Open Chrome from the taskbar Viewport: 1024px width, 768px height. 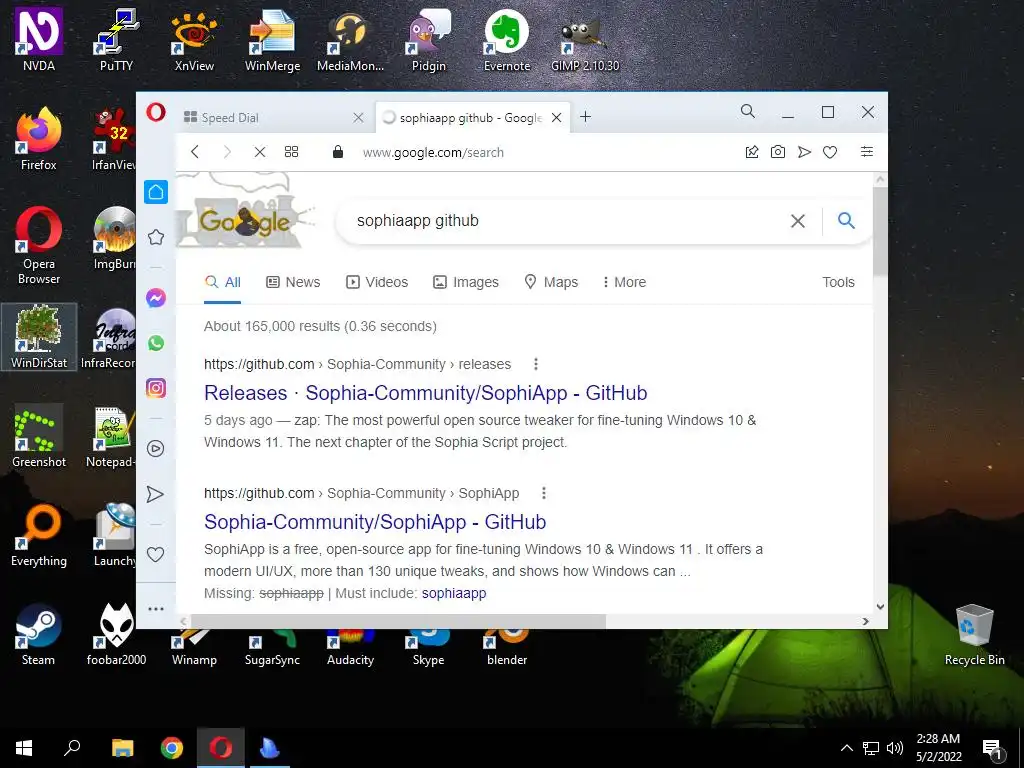172,748
